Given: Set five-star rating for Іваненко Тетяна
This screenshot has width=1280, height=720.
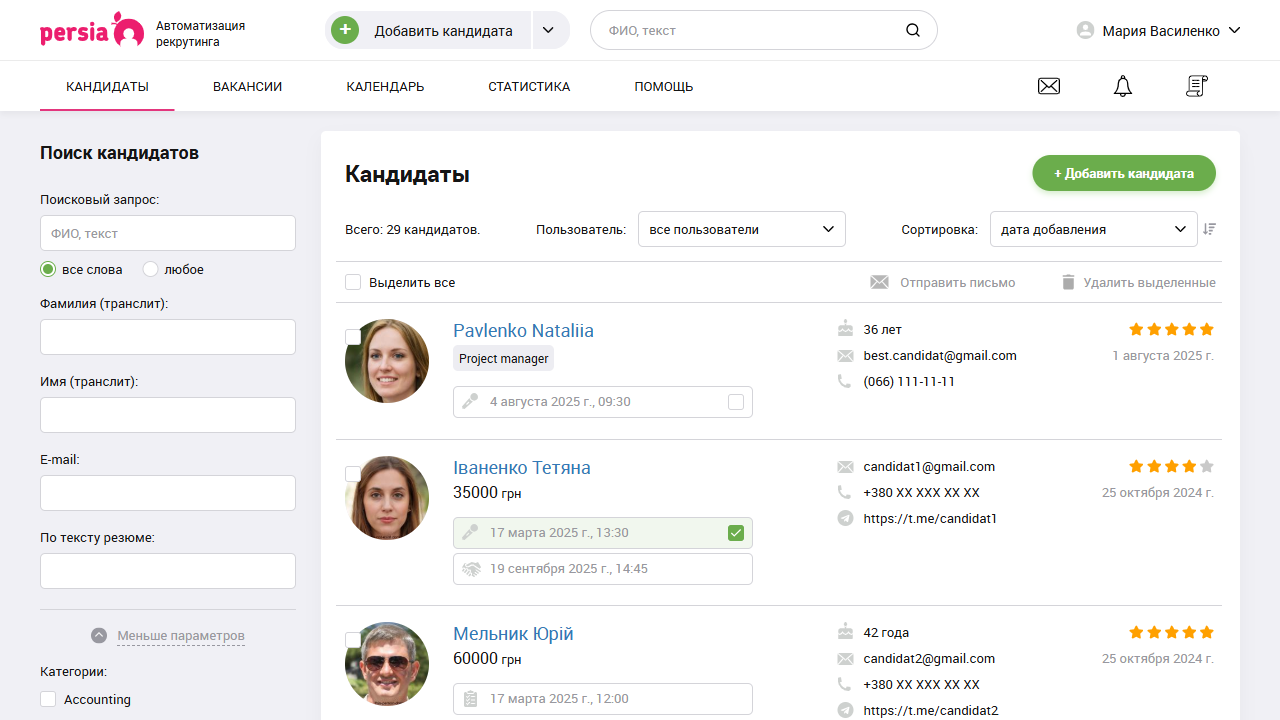Looking at the screenshot, I should 1206,466.
